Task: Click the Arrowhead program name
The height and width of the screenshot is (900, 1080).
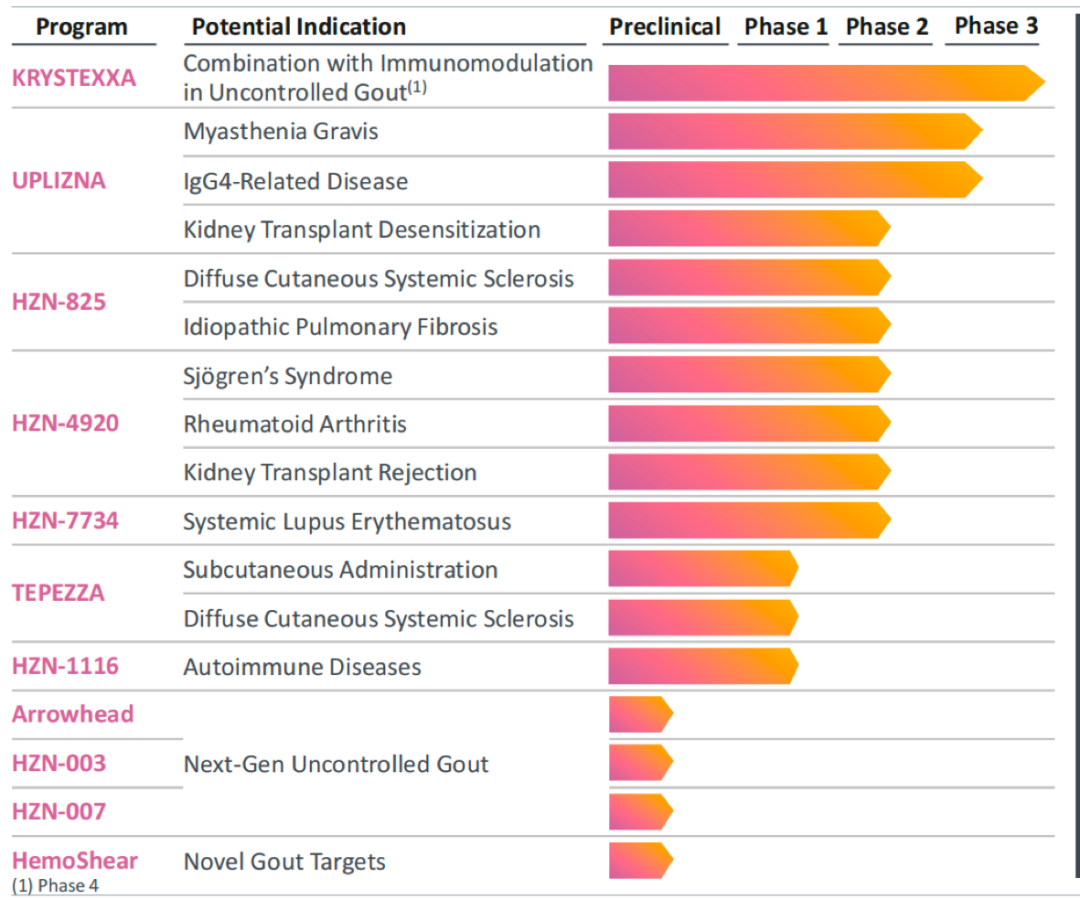Action: (73, 714)
